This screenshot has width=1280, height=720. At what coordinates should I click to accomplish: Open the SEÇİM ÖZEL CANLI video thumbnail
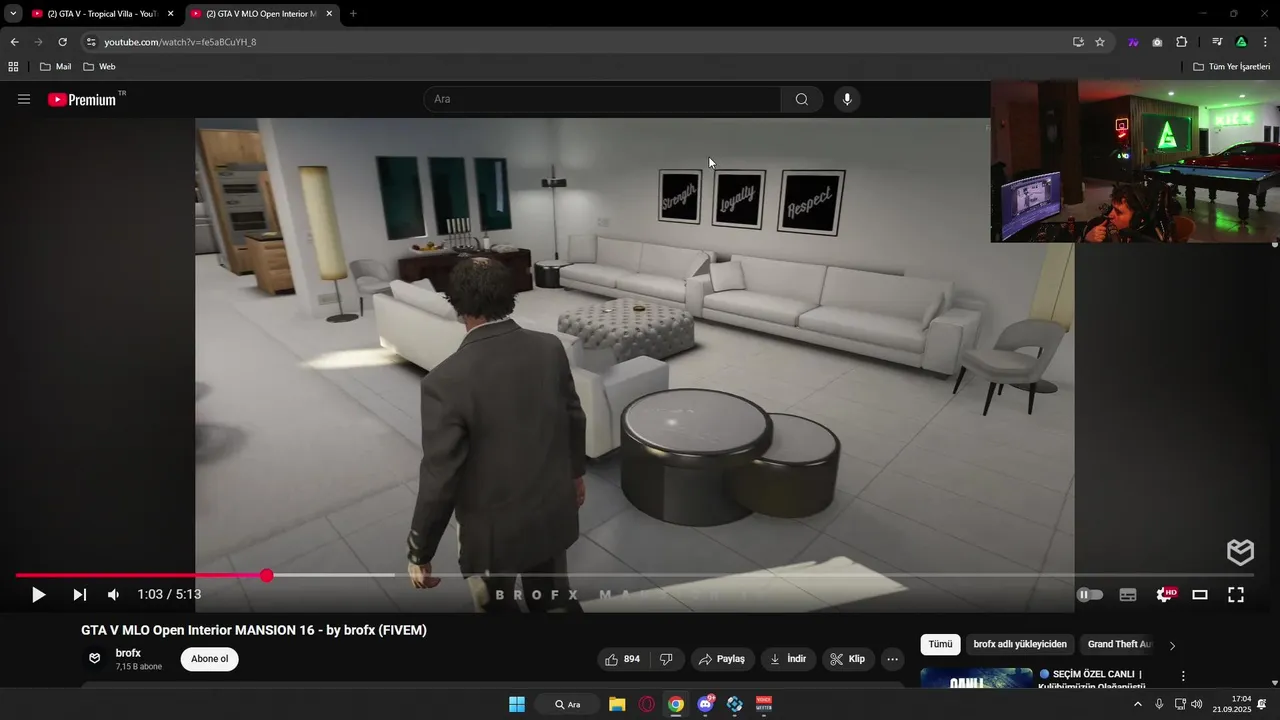pos(976,678)
